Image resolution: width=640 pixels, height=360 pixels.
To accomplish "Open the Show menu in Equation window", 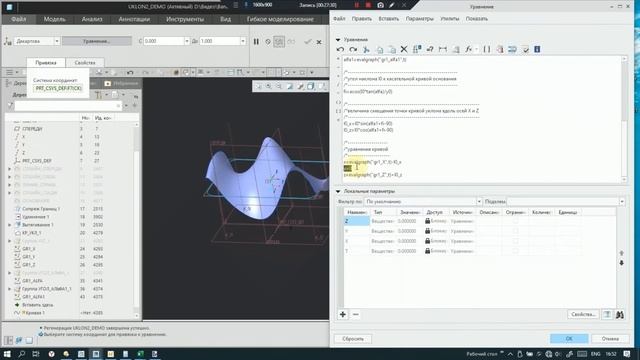I will point(477,19).
